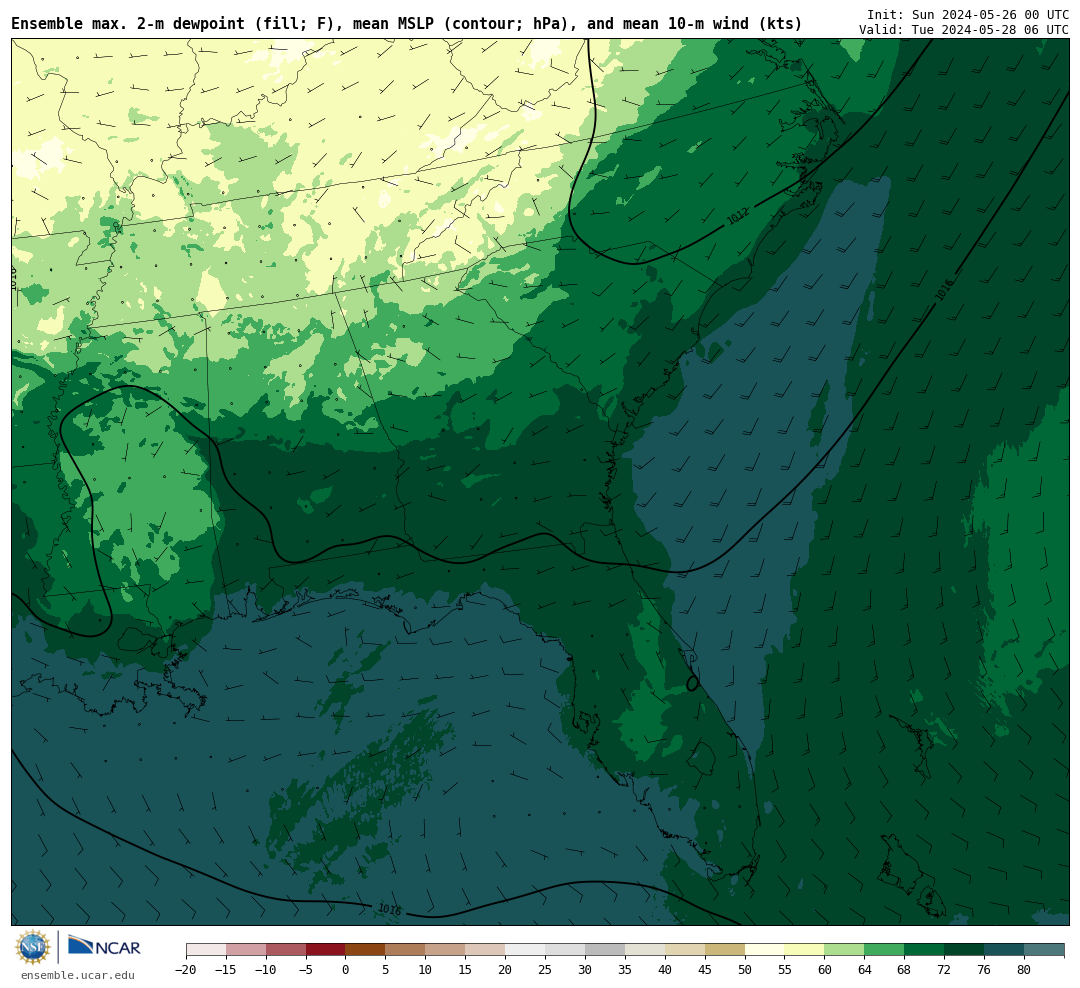
Task: Click the −20 colorbar tick label
Action: (x=186, y=970)
